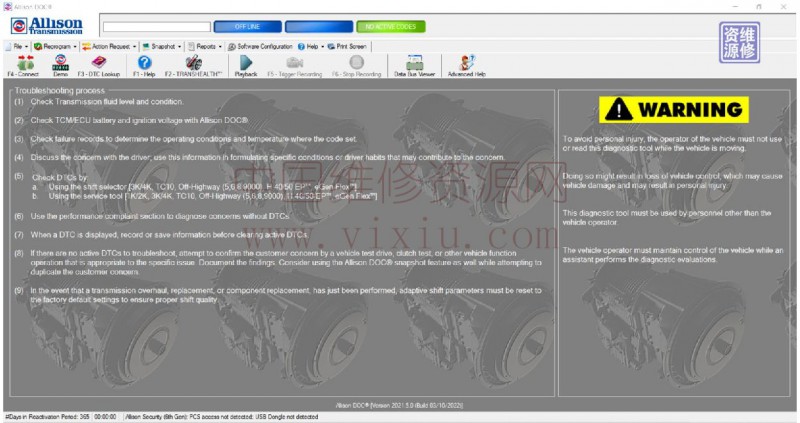This screenshot has width=800, height=423.
Task: Expand the File dropdown arrow
Action: click(27, 47)
